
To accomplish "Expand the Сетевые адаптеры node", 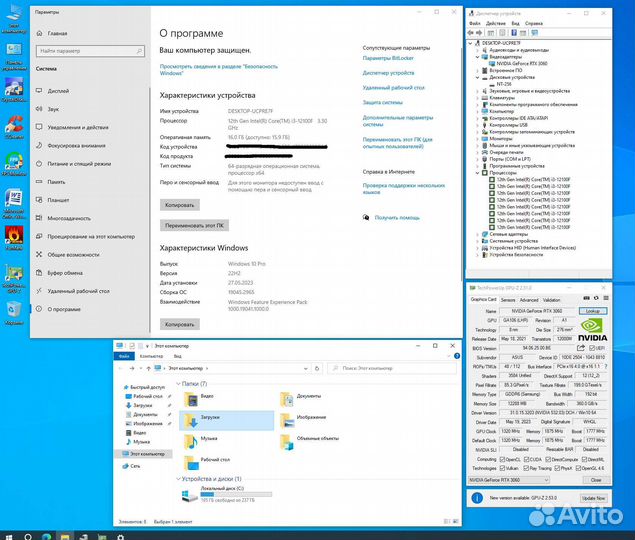I will click(x=477, y=234).
